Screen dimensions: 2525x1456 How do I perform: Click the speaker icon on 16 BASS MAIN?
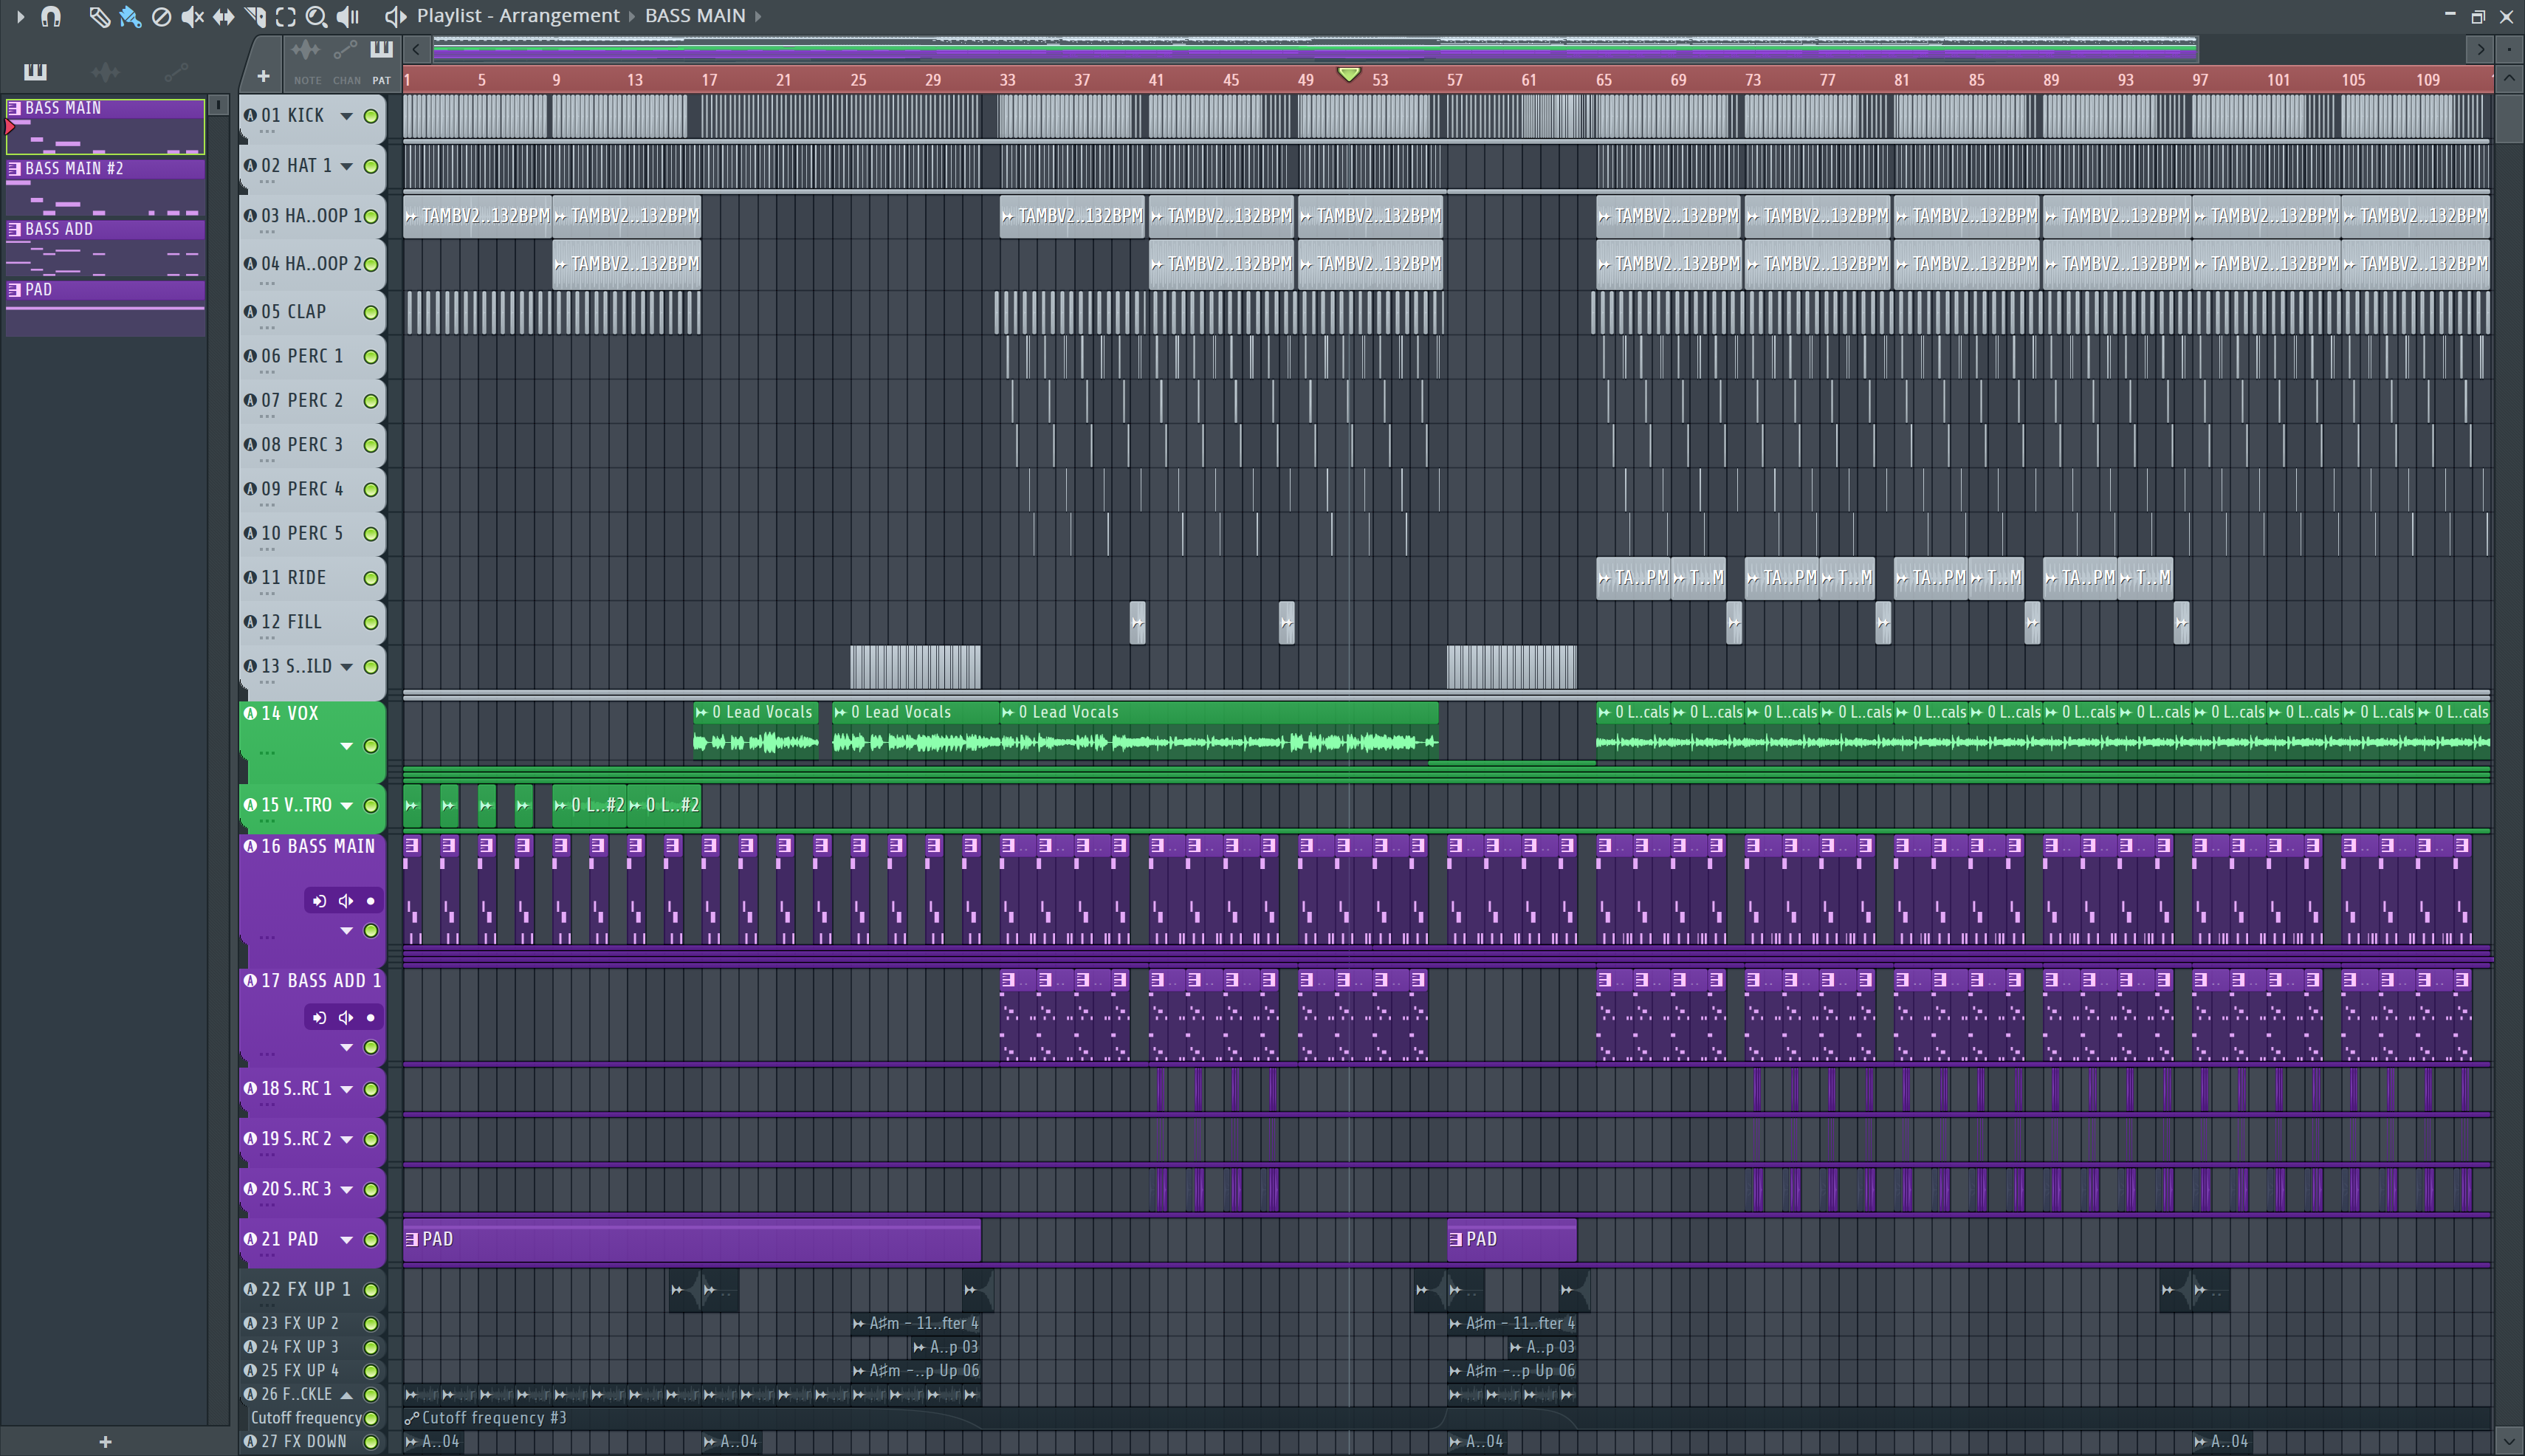pyautogui.click(x=346, y=901)
